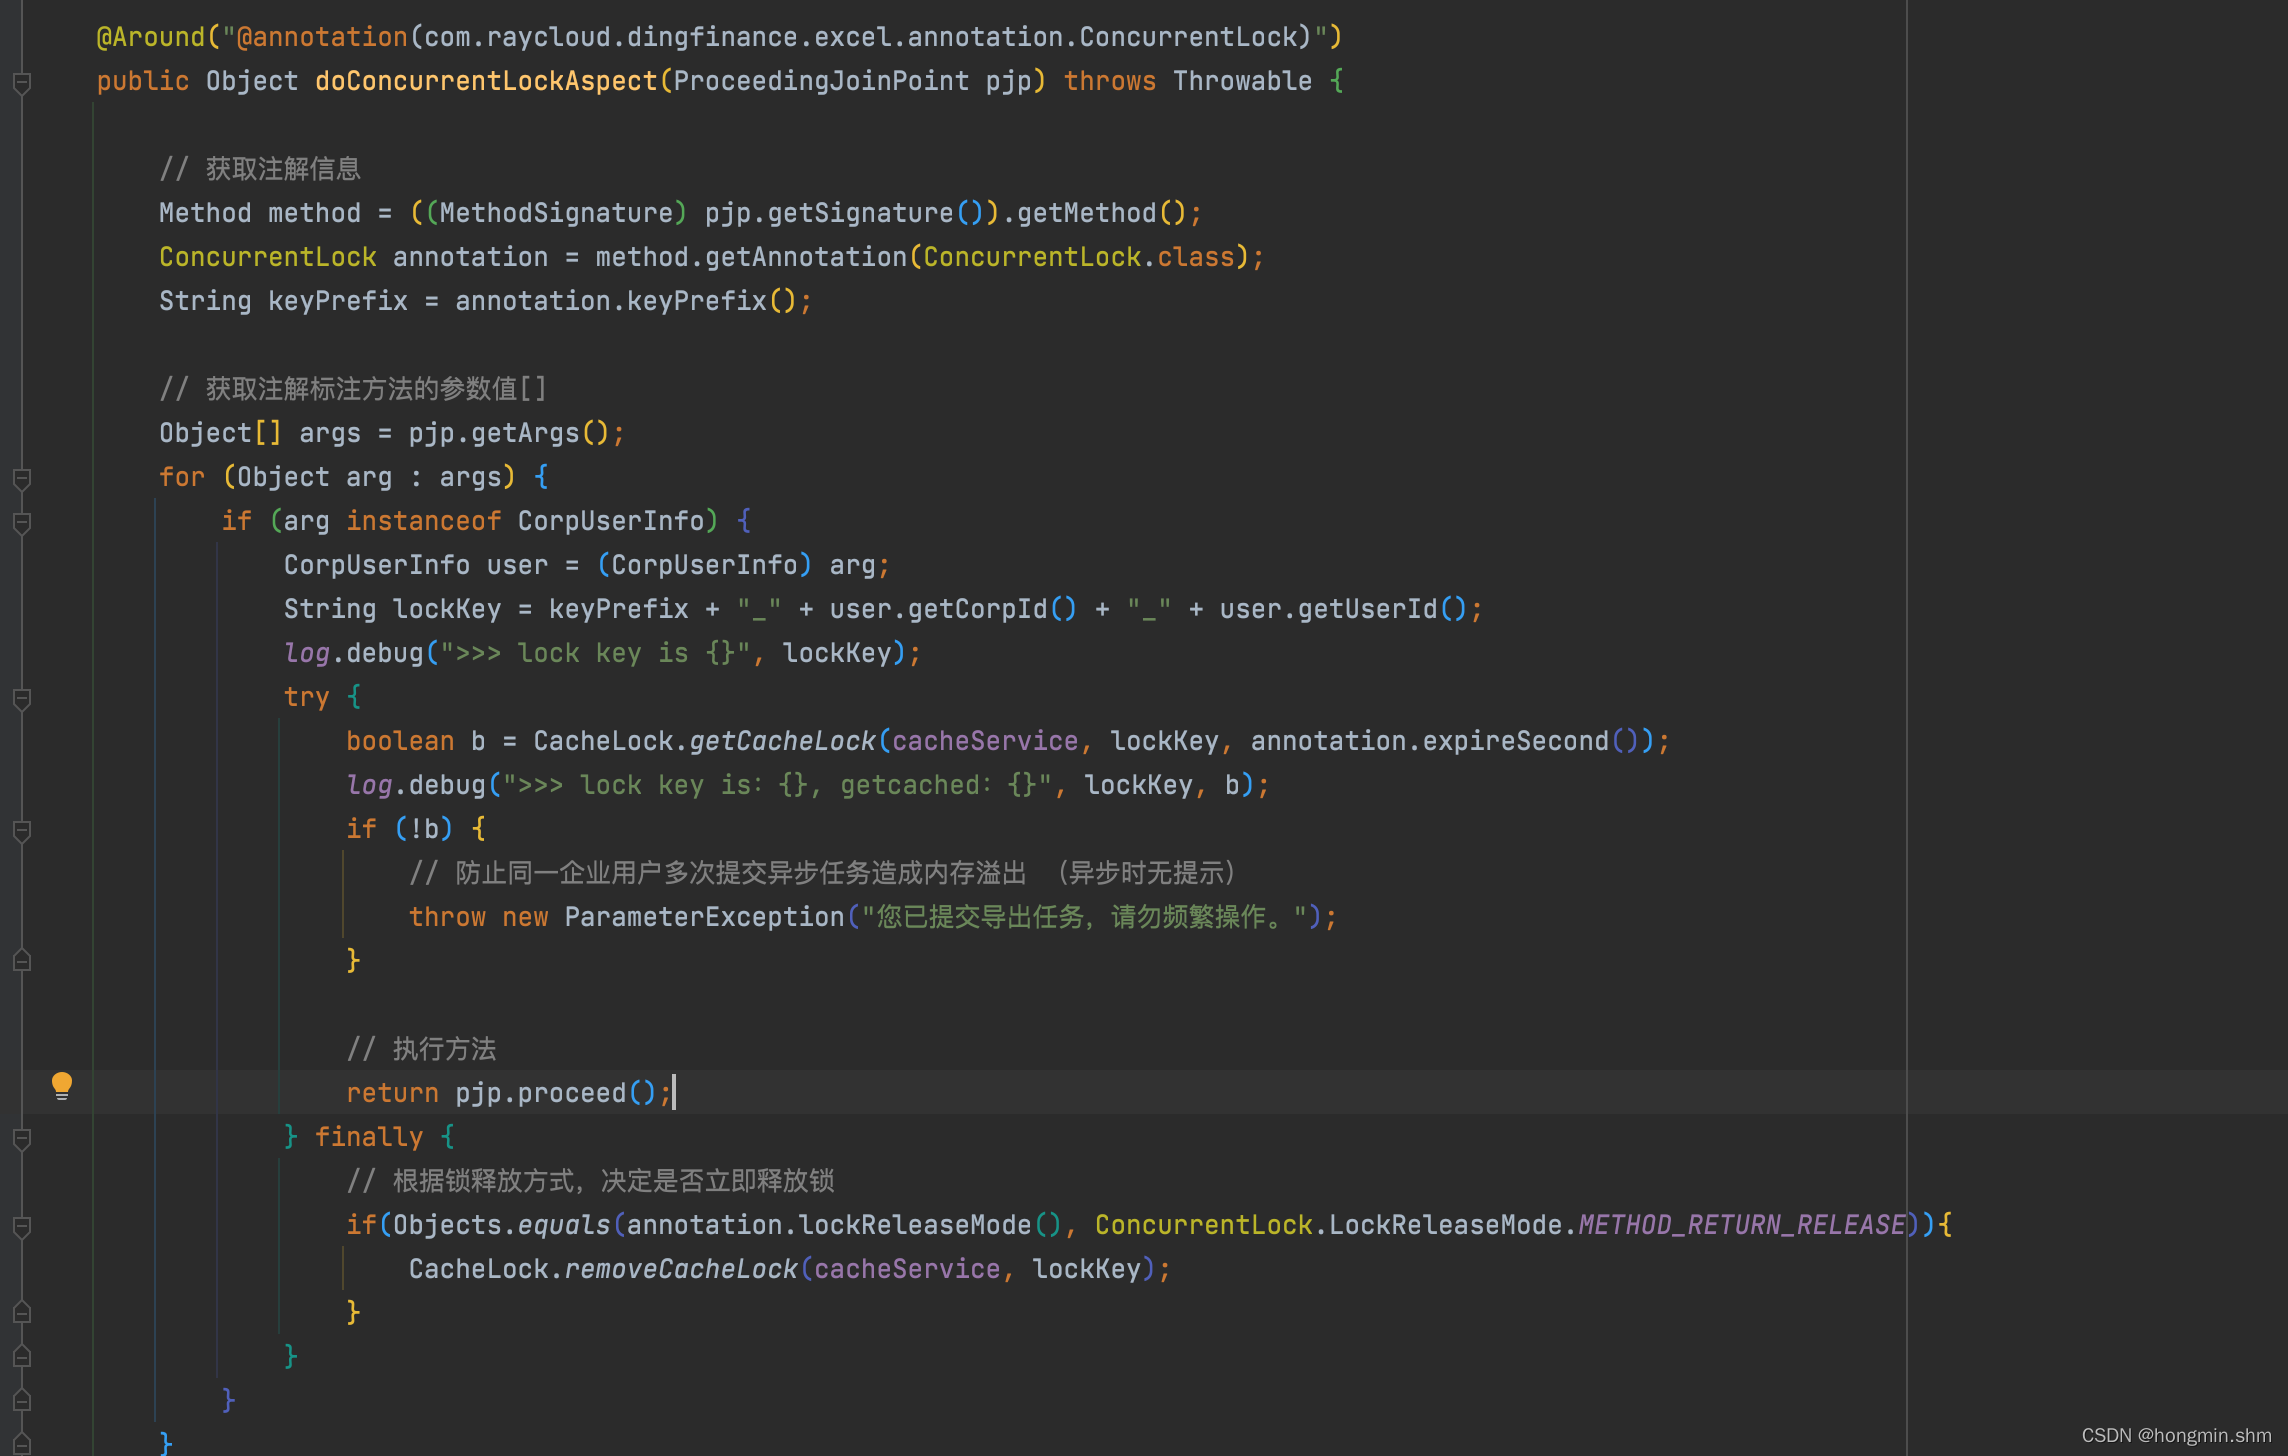This screenshot has height=1456, width=2288.
Task: Click the getAnnotation method call
Action: pyautogui.click(x=806, y=257)
